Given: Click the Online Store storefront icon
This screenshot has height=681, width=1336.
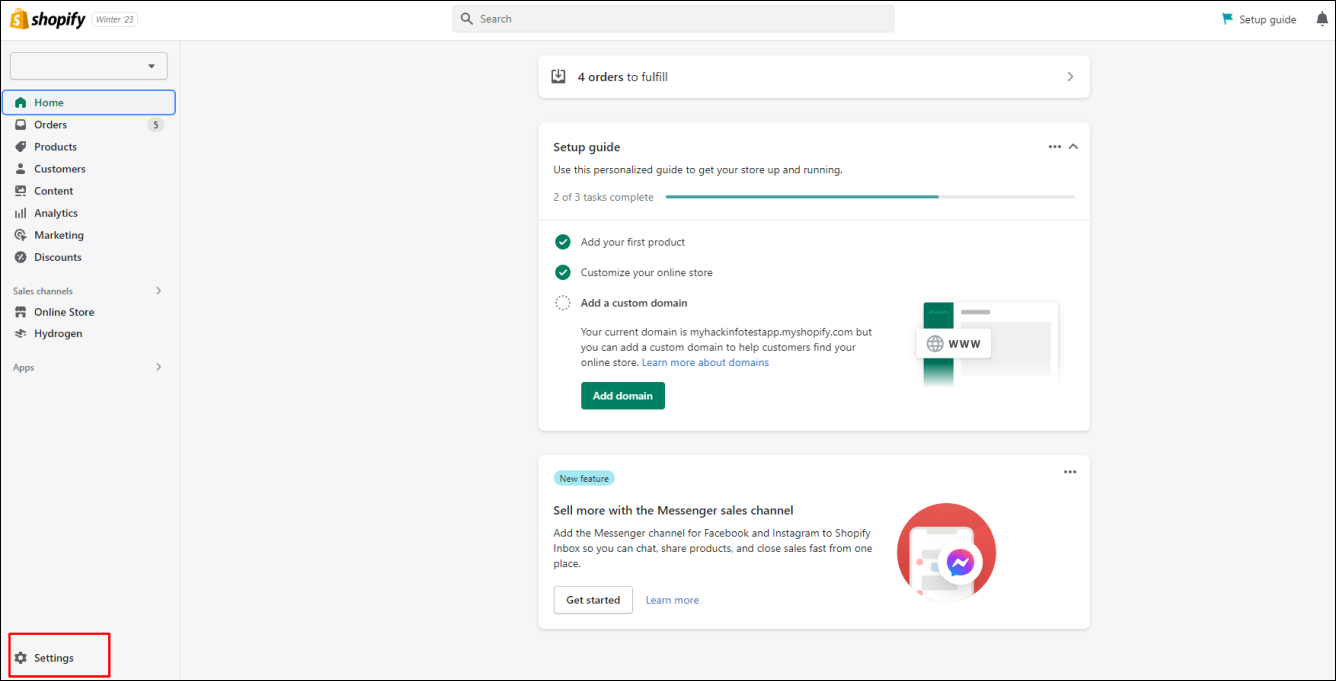Looking at the screenshot, I should 20,312.
